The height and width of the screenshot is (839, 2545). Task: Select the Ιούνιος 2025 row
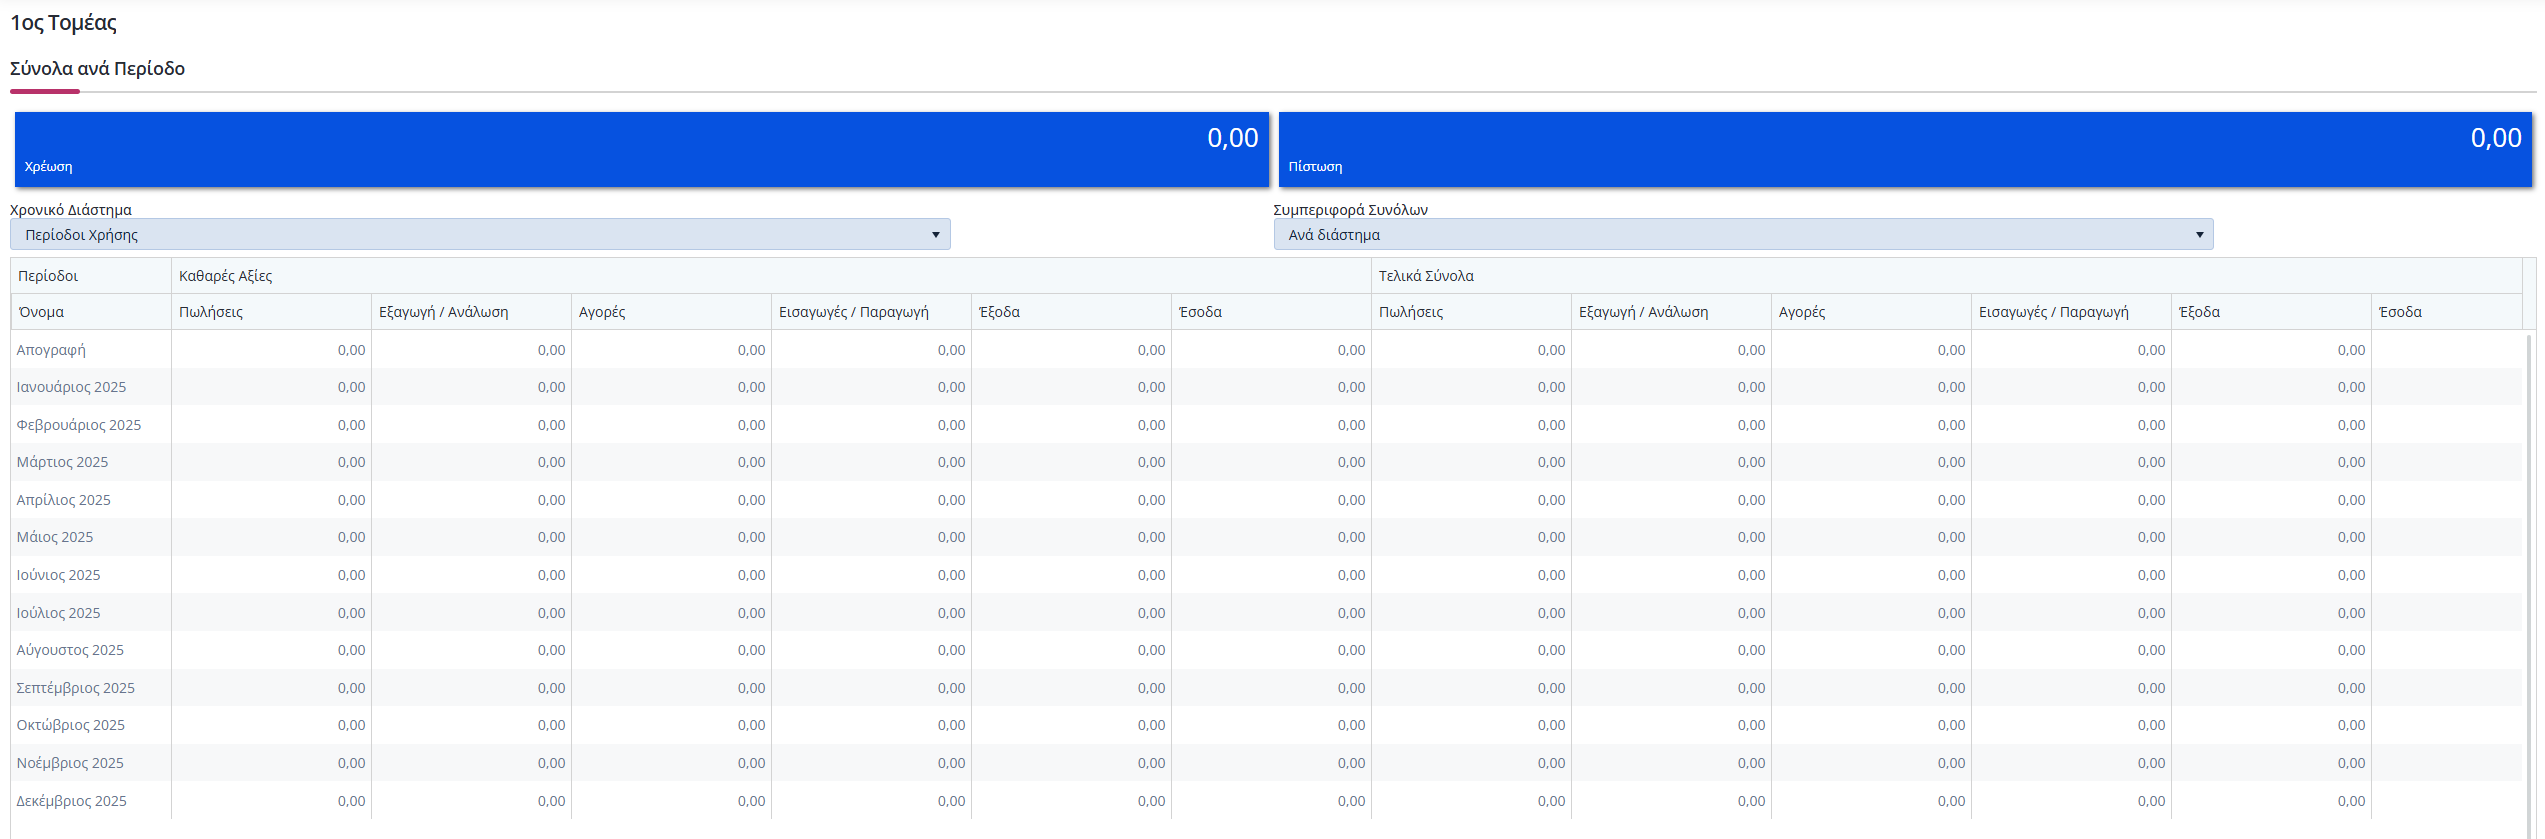coord(1266,575)
